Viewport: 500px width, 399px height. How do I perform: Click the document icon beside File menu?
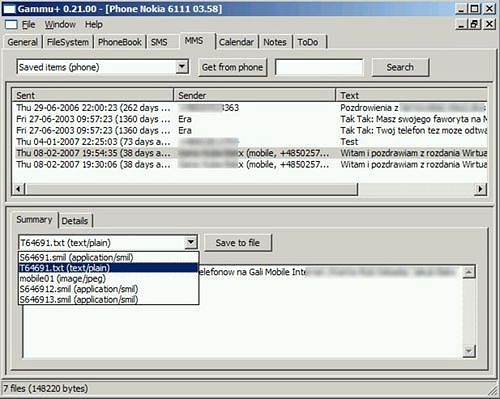[x=11, y=24]
